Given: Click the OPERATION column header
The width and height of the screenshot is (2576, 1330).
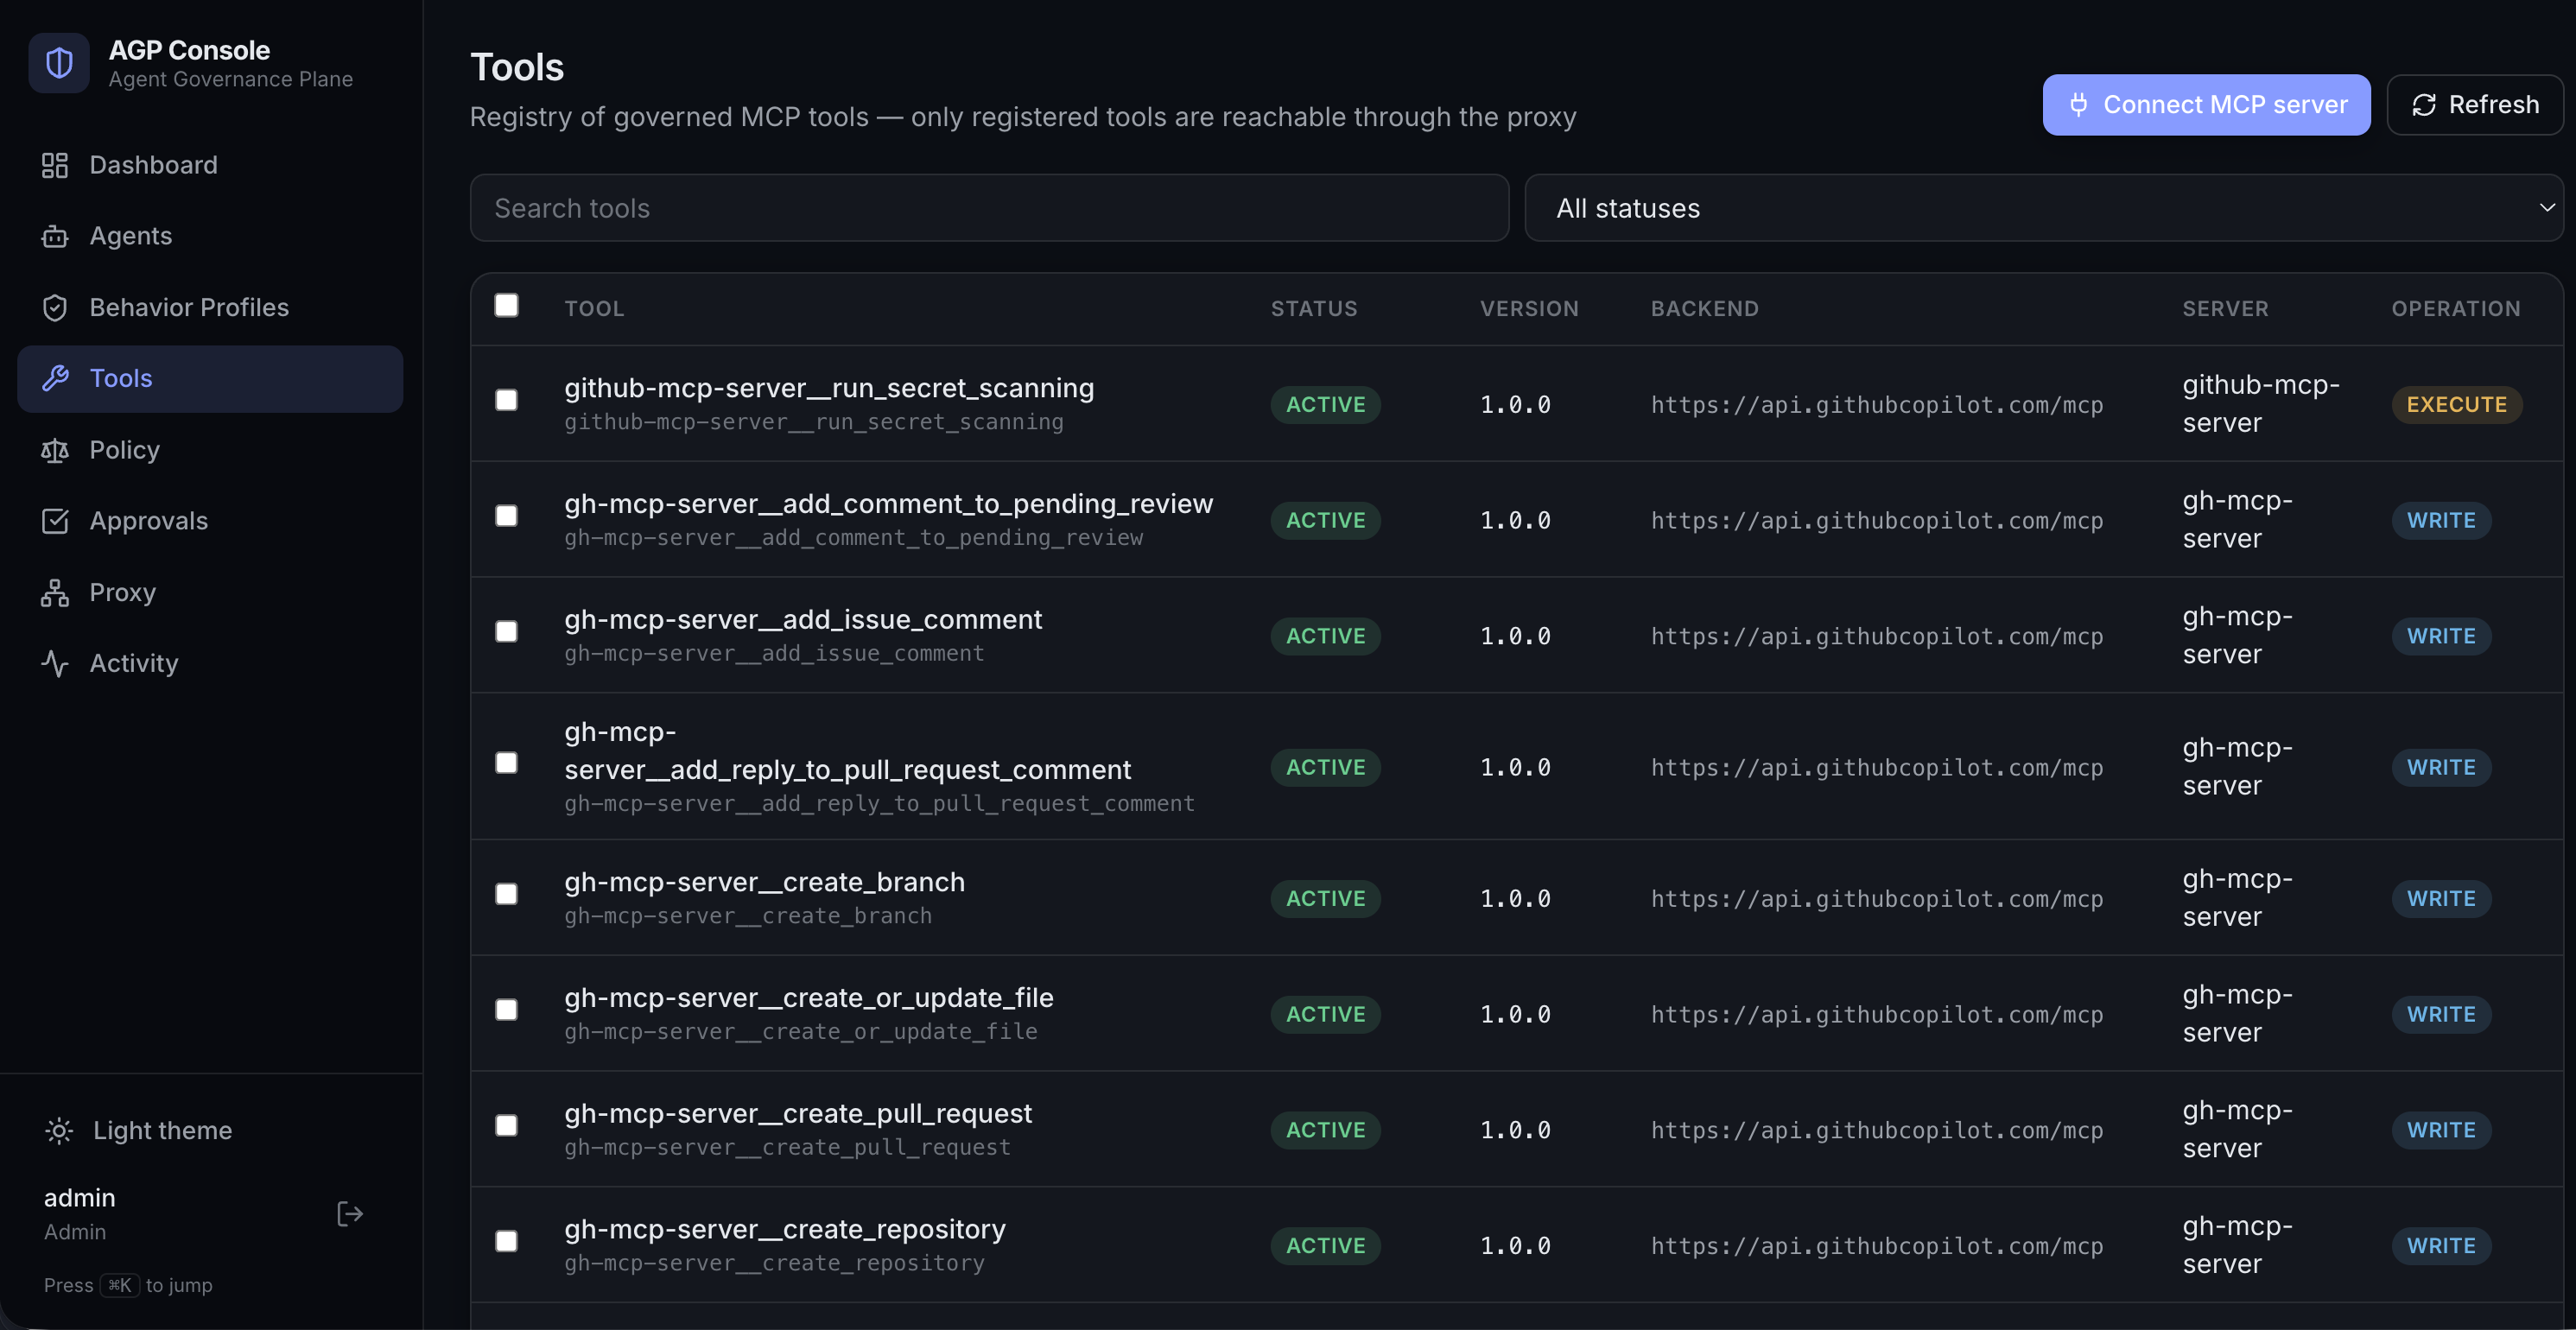Looking at the screenshot, I should coord(2455,309).
